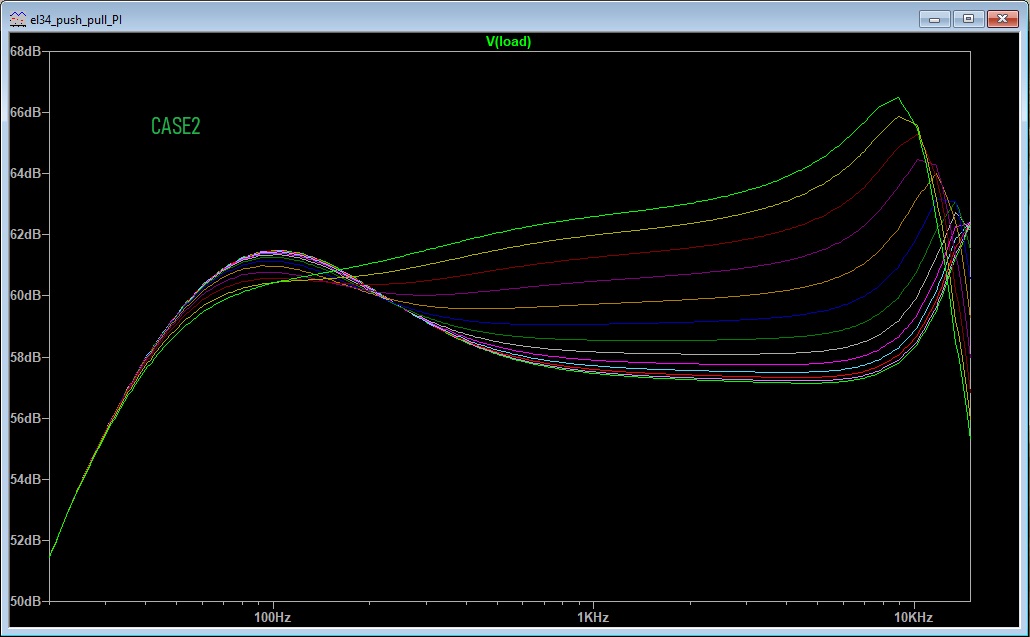Click the el34_push_pull_PI window title text
This screenshot has width=1030, height=637.
[76, 20]
